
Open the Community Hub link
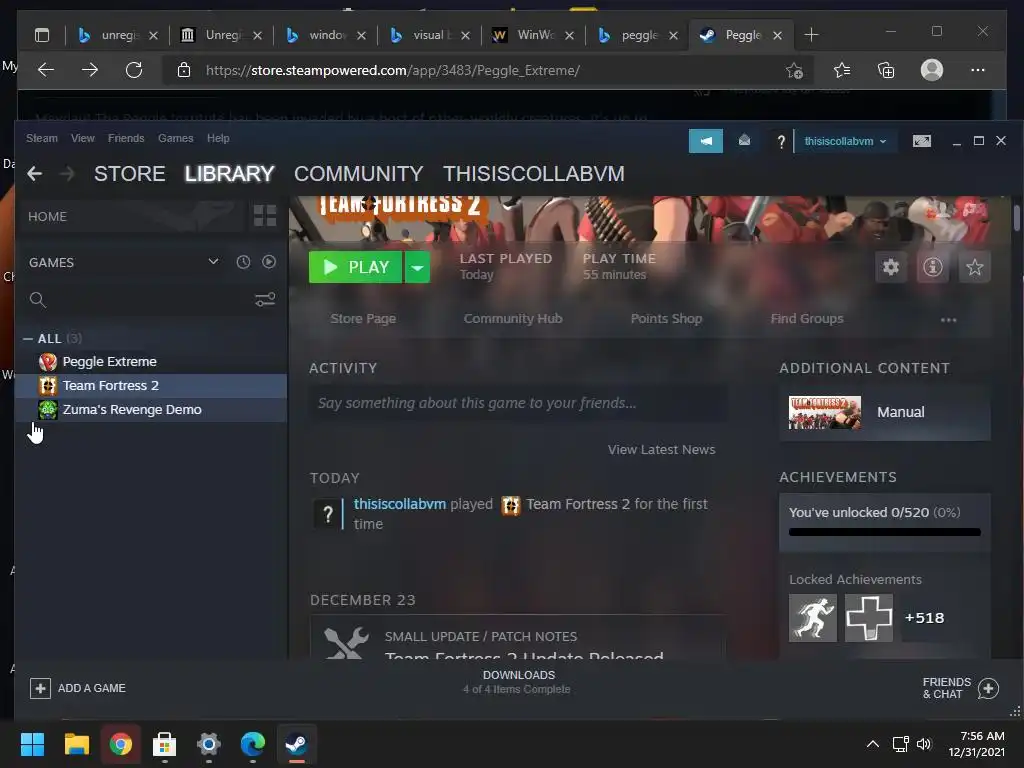click(513, 319)
